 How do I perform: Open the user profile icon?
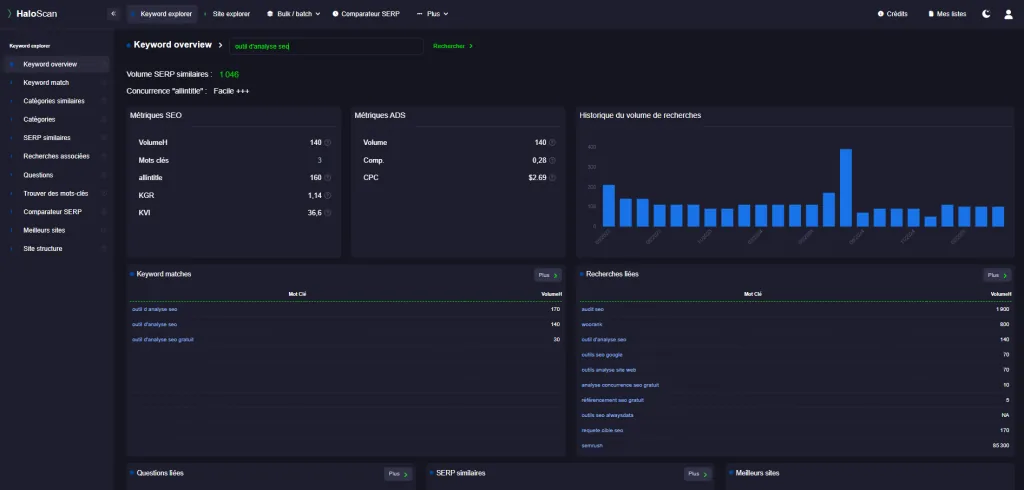point(1008,14)
